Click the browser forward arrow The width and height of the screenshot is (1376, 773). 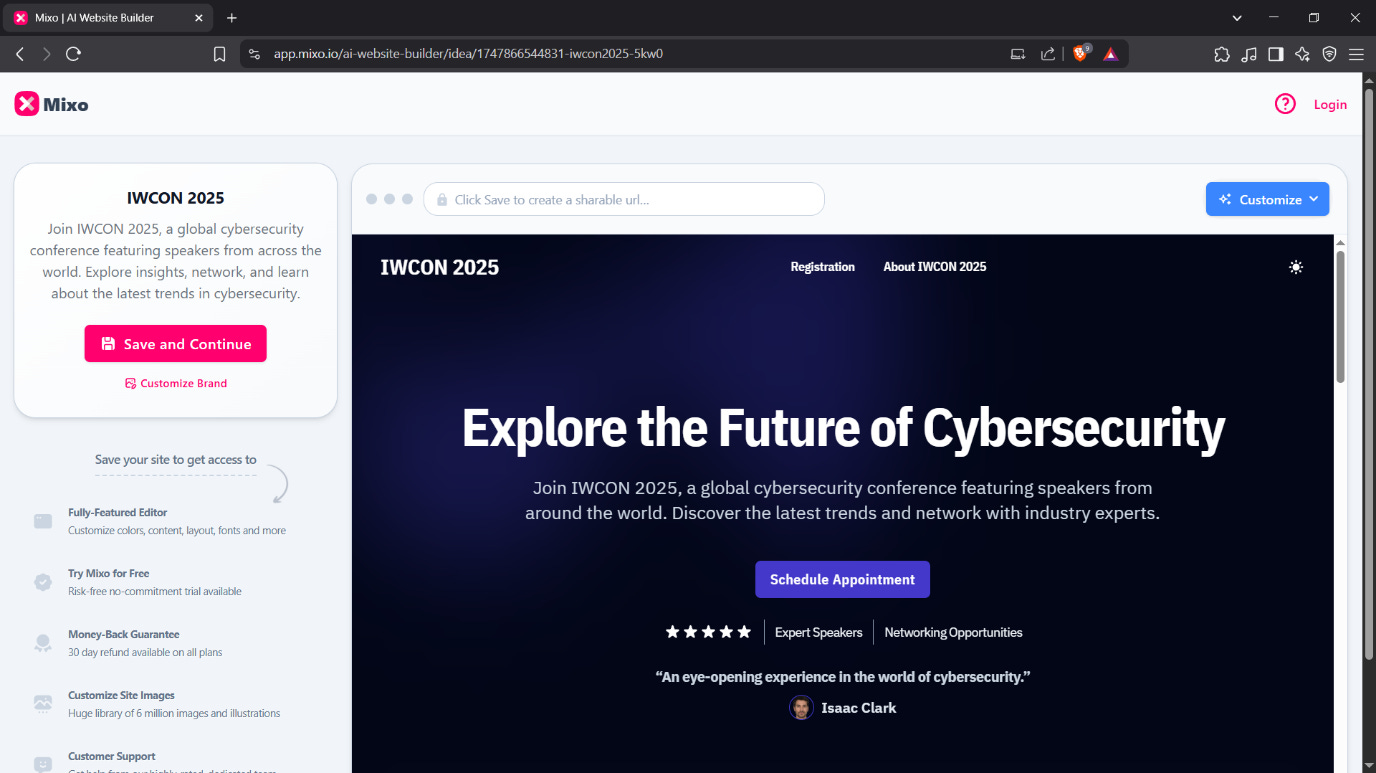pos(46,54)
